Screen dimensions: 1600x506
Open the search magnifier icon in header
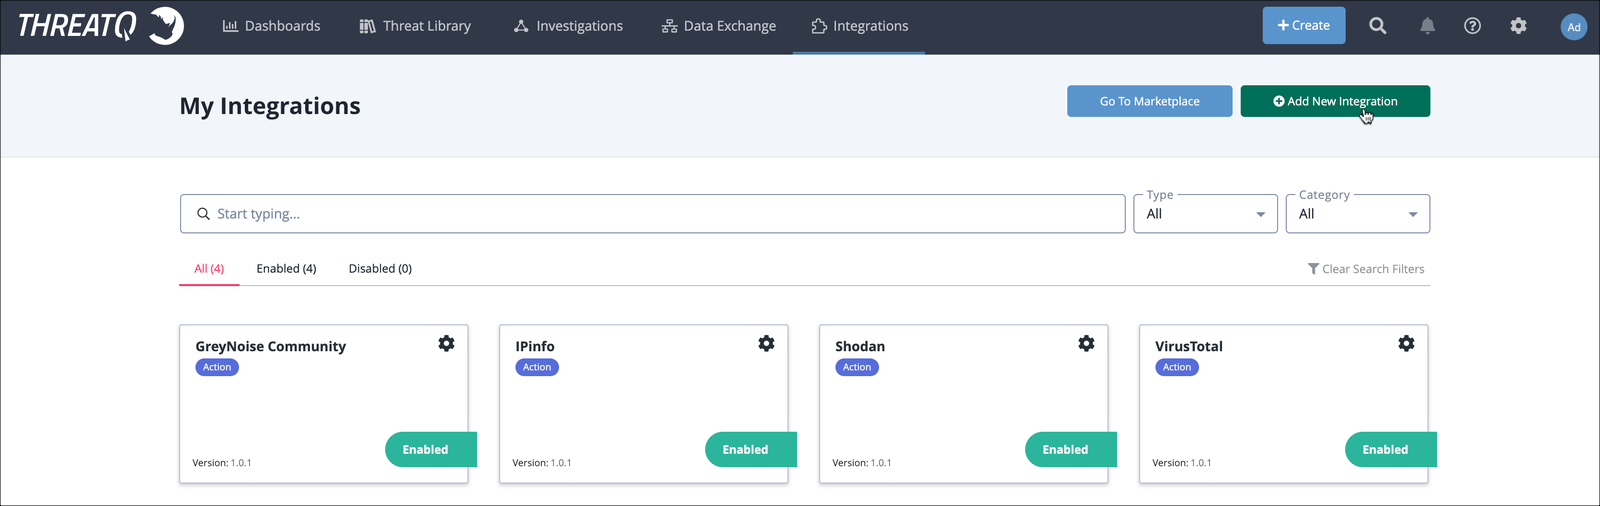tap(1378, 26)
